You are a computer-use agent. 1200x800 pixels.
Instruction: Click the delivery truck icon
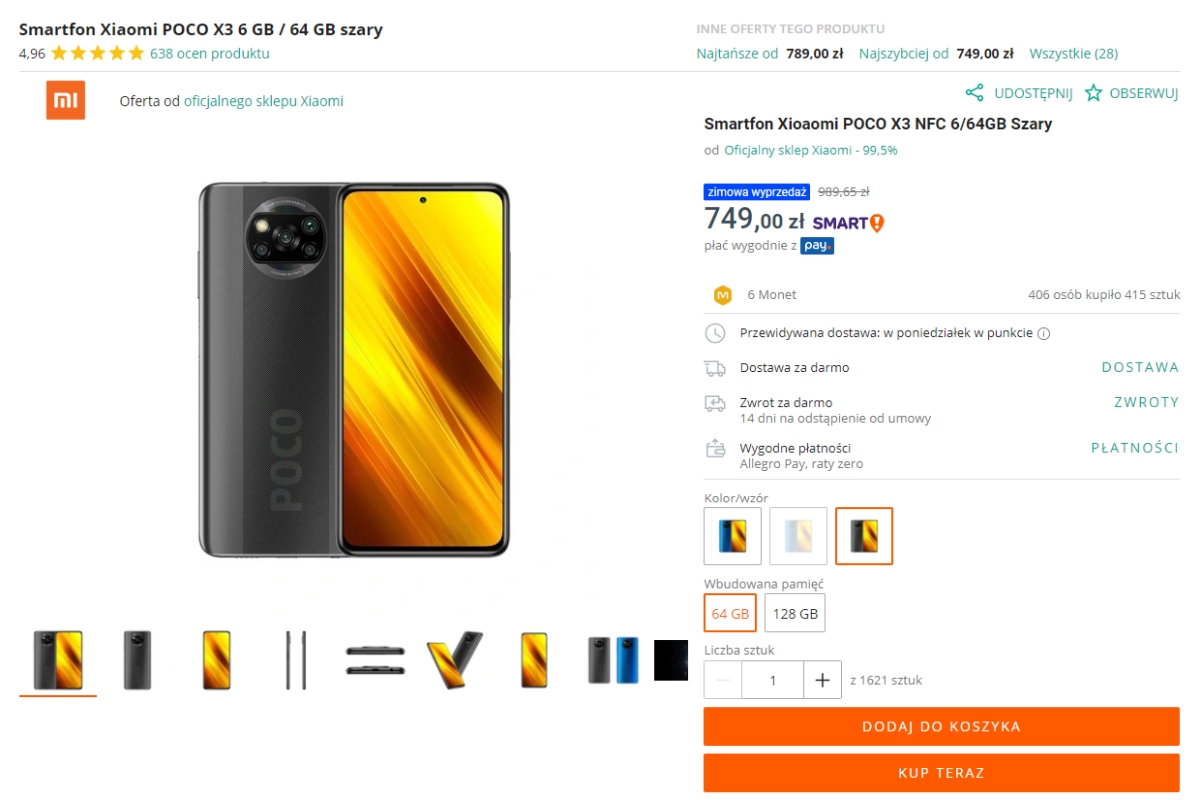(714, 367)
